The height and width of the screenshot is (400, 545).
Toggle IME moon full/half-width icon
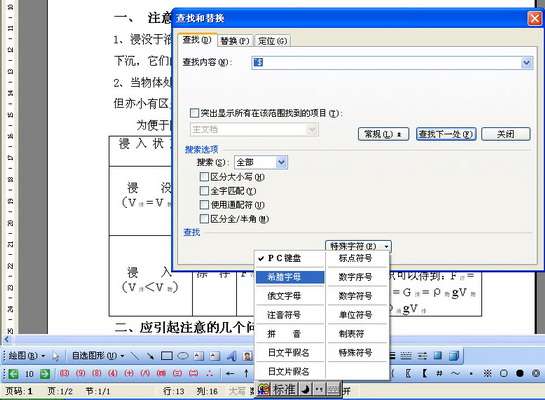click(305, 390)
